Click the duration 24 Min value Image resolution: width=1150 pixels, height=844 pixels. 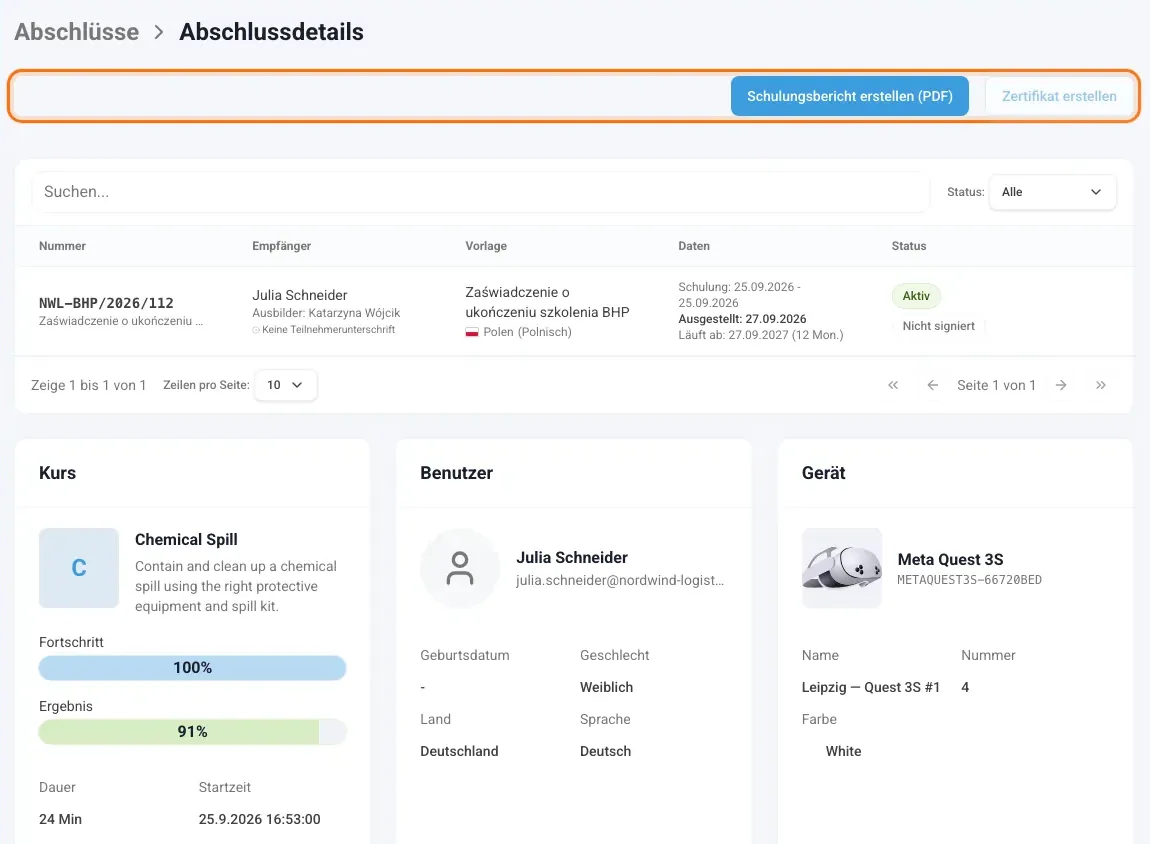click(x=60, y=819)
